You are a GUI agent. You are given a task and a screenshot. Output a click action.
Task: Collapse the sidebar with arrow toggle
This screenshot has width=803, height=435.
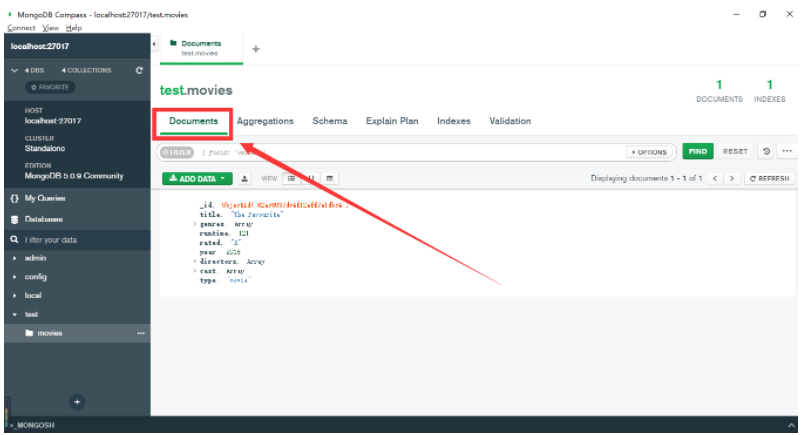pos(154,44)
